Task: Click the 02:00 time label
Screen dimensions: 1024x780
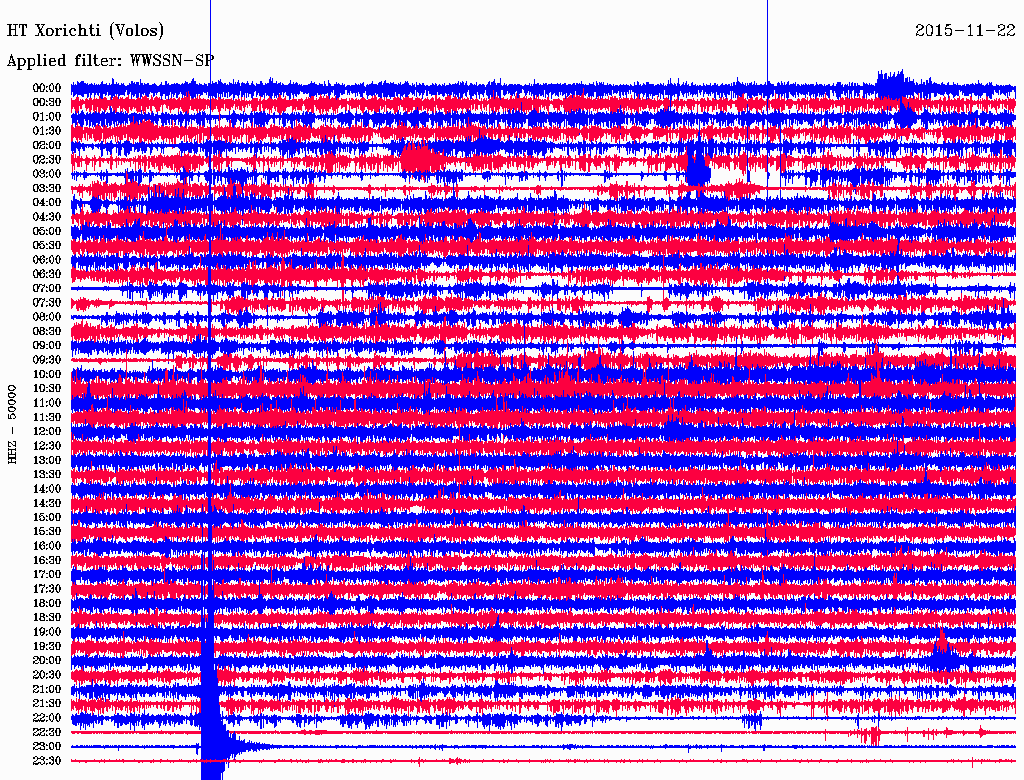Action: tap(46, 145)
